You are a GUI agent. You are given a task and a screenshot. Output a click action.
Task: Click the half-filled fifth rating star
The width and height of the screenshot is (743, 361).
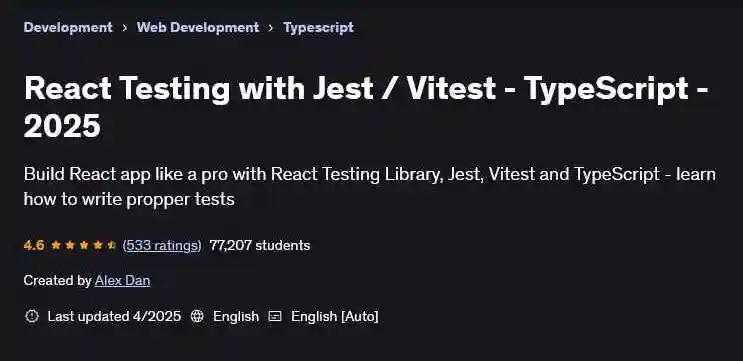click(x=111, y=245)
